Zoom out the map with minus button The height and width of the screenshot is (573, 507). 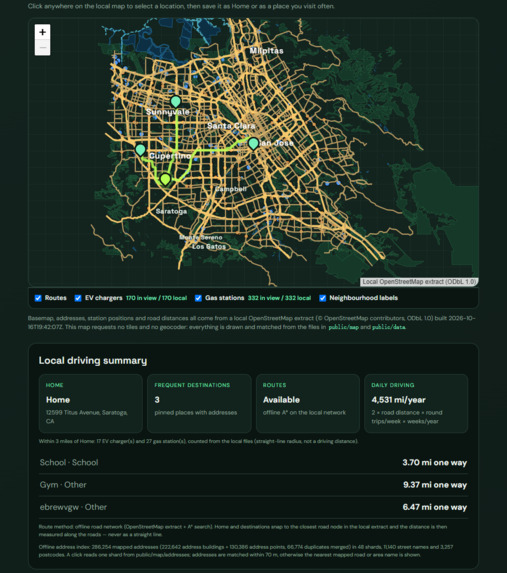pos(42,48)
